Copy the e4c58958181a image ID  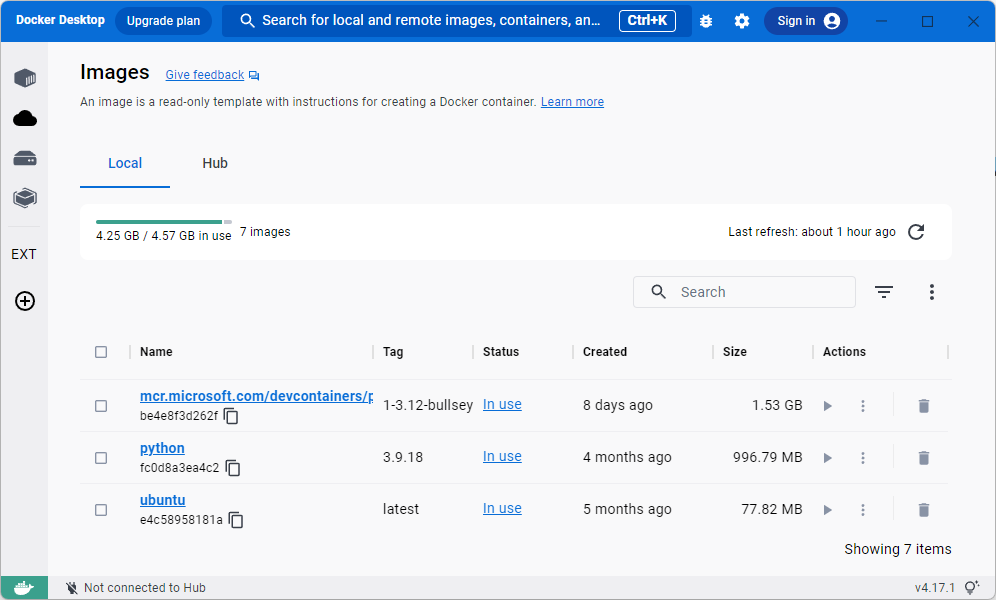pos(236,521)
